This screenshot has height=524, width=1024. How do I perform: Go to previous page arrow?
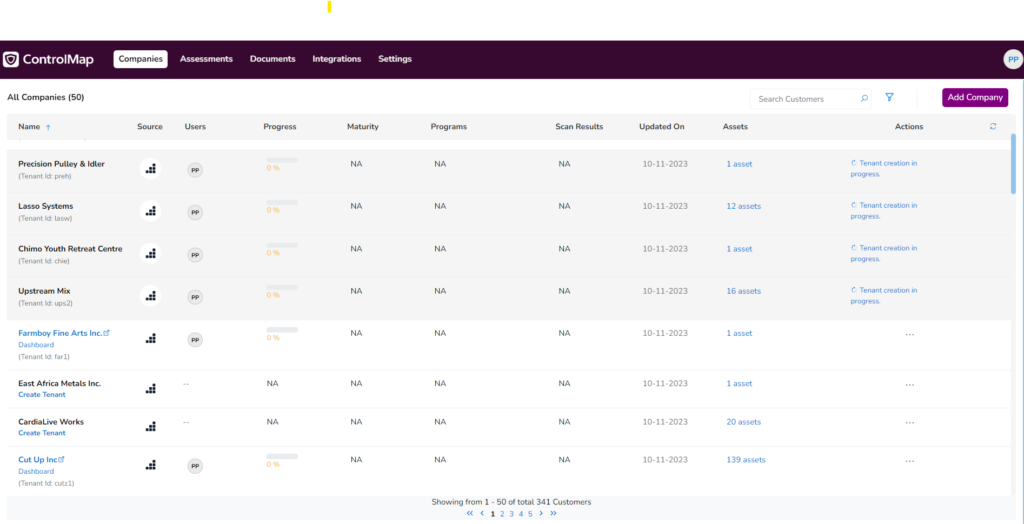click(x=482, y=514)
